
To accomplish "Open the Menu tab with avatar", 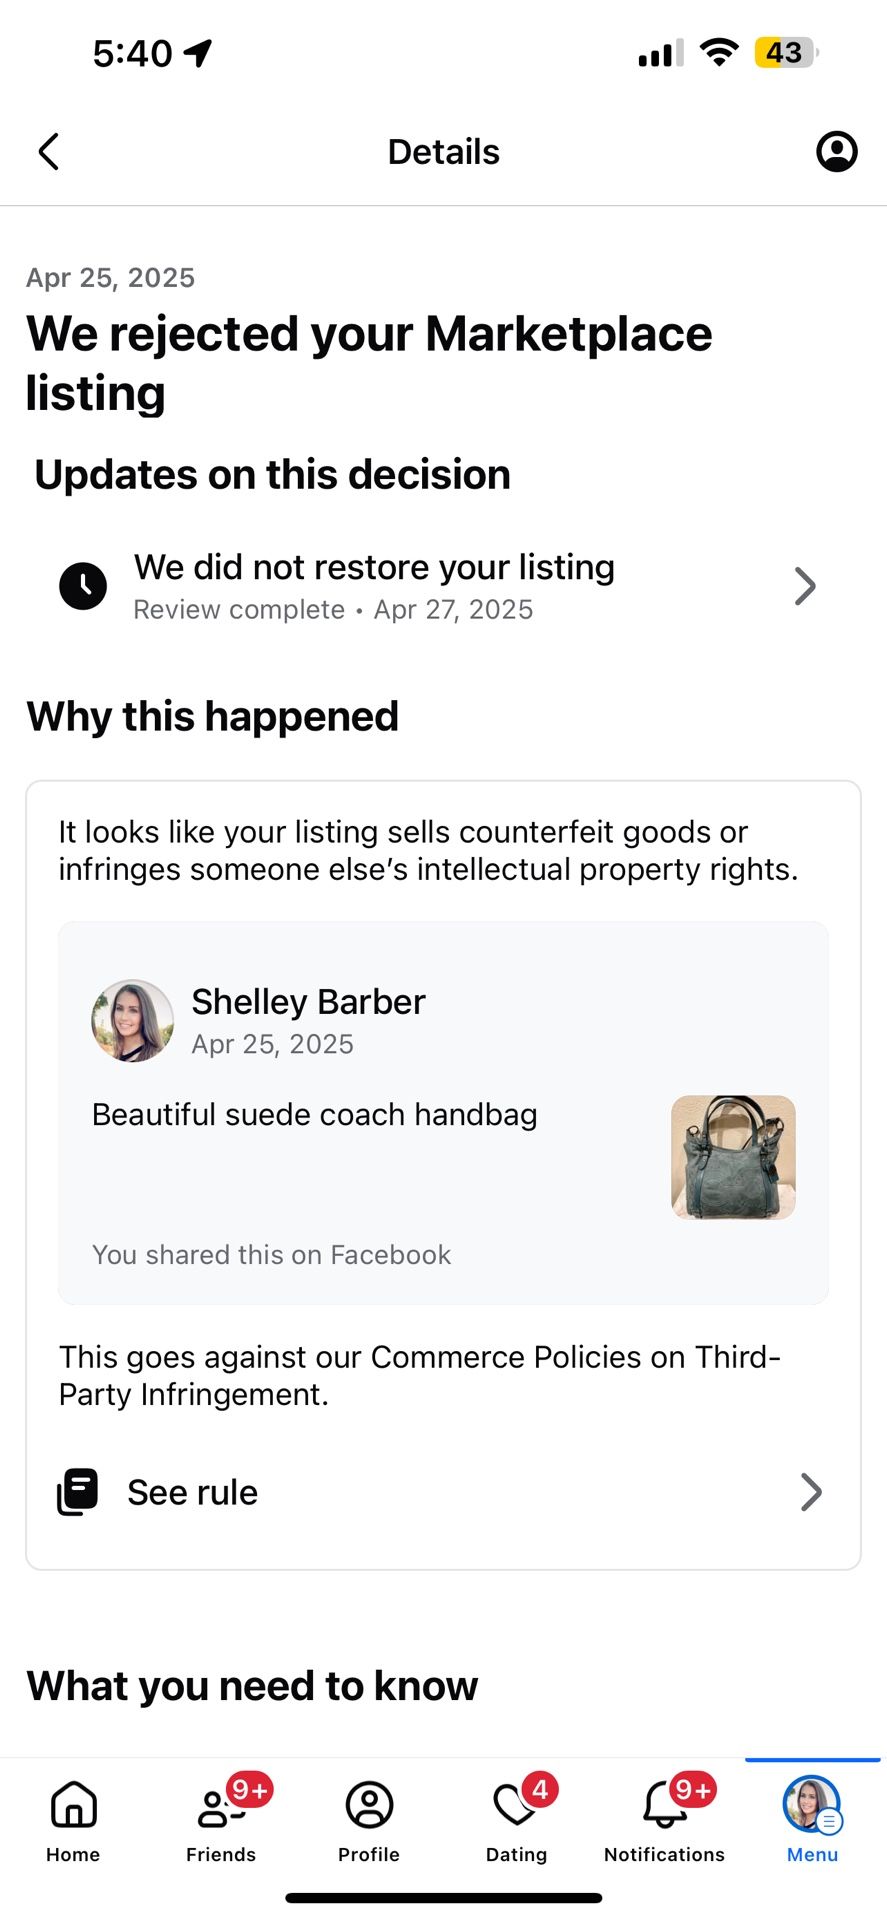I will click(812, 1822).
